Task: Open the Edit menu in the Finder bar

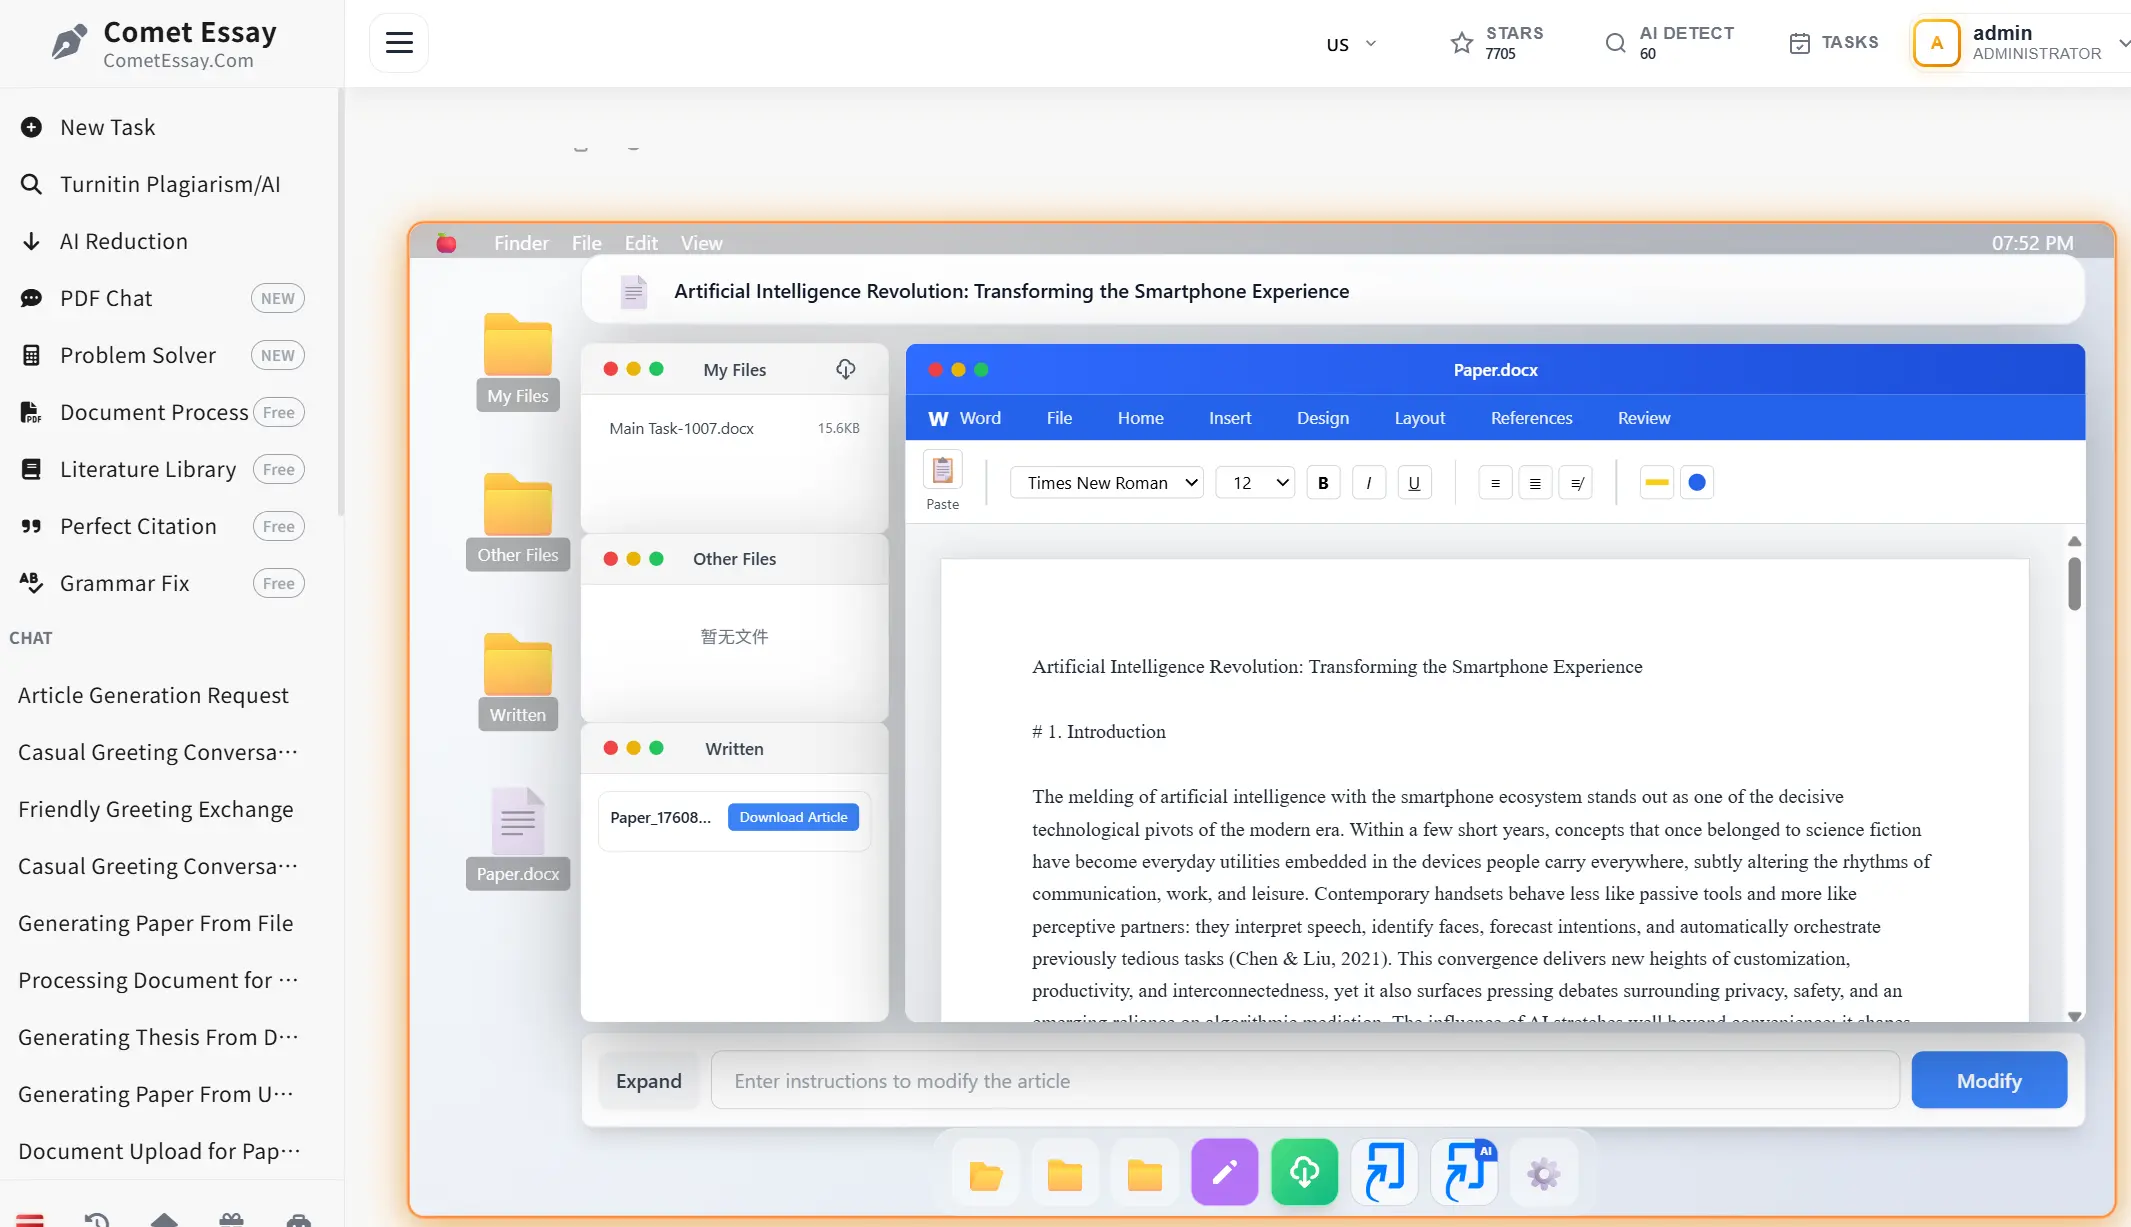Action: [641, 243]
